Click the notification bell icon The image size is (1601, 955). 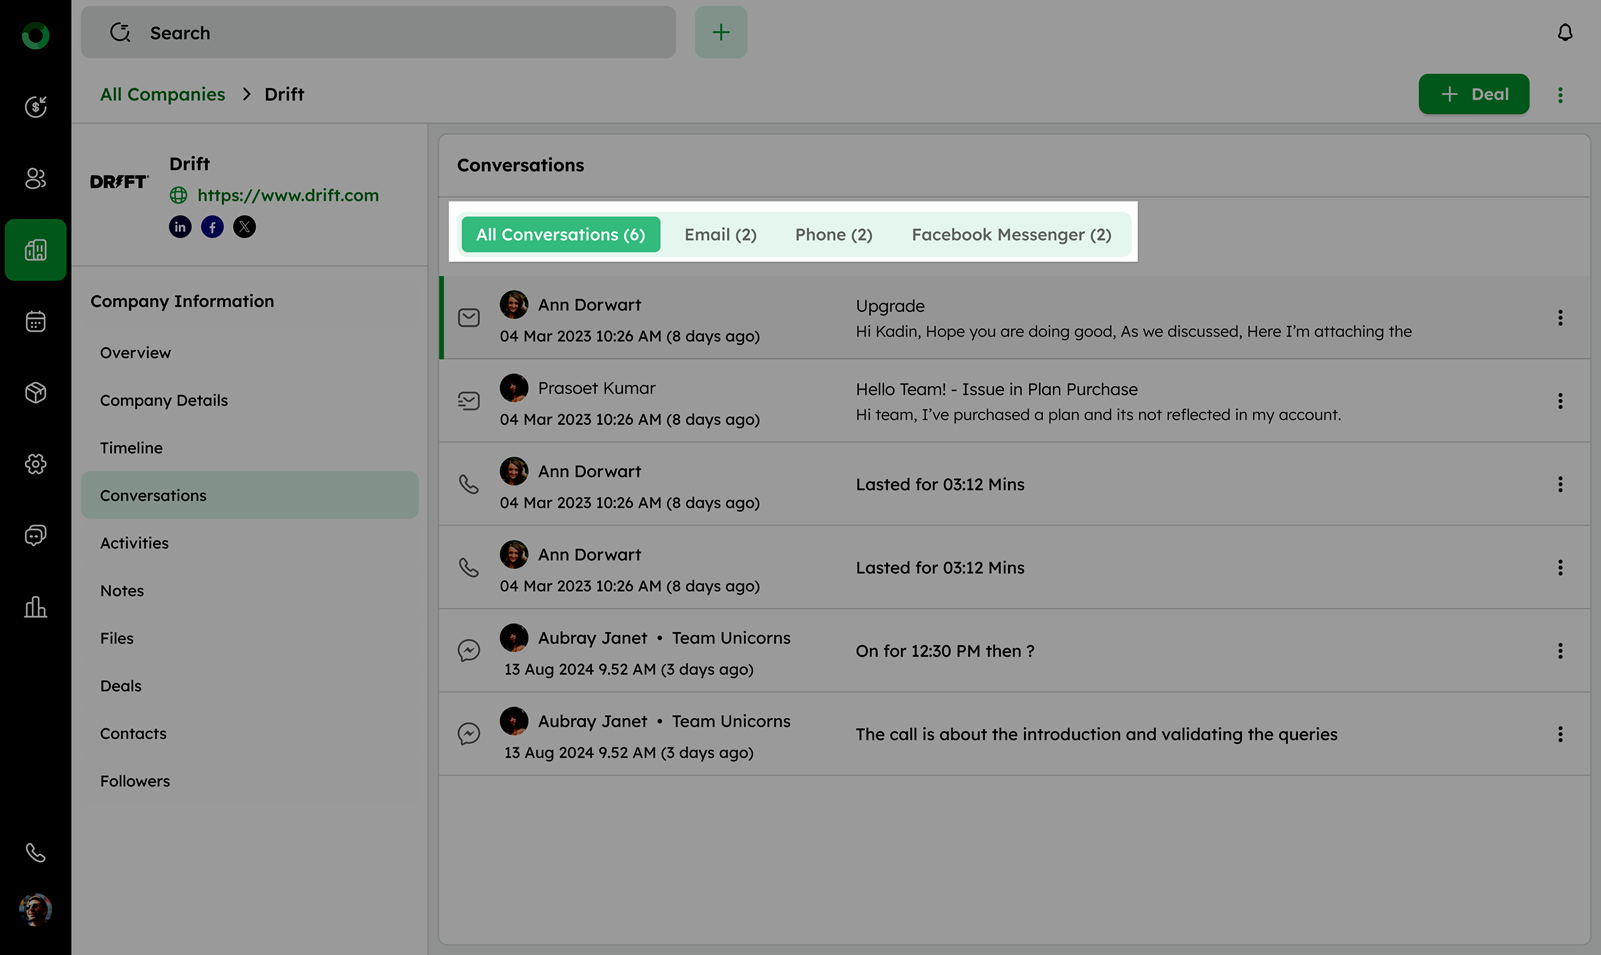[x=1564, y=33]
